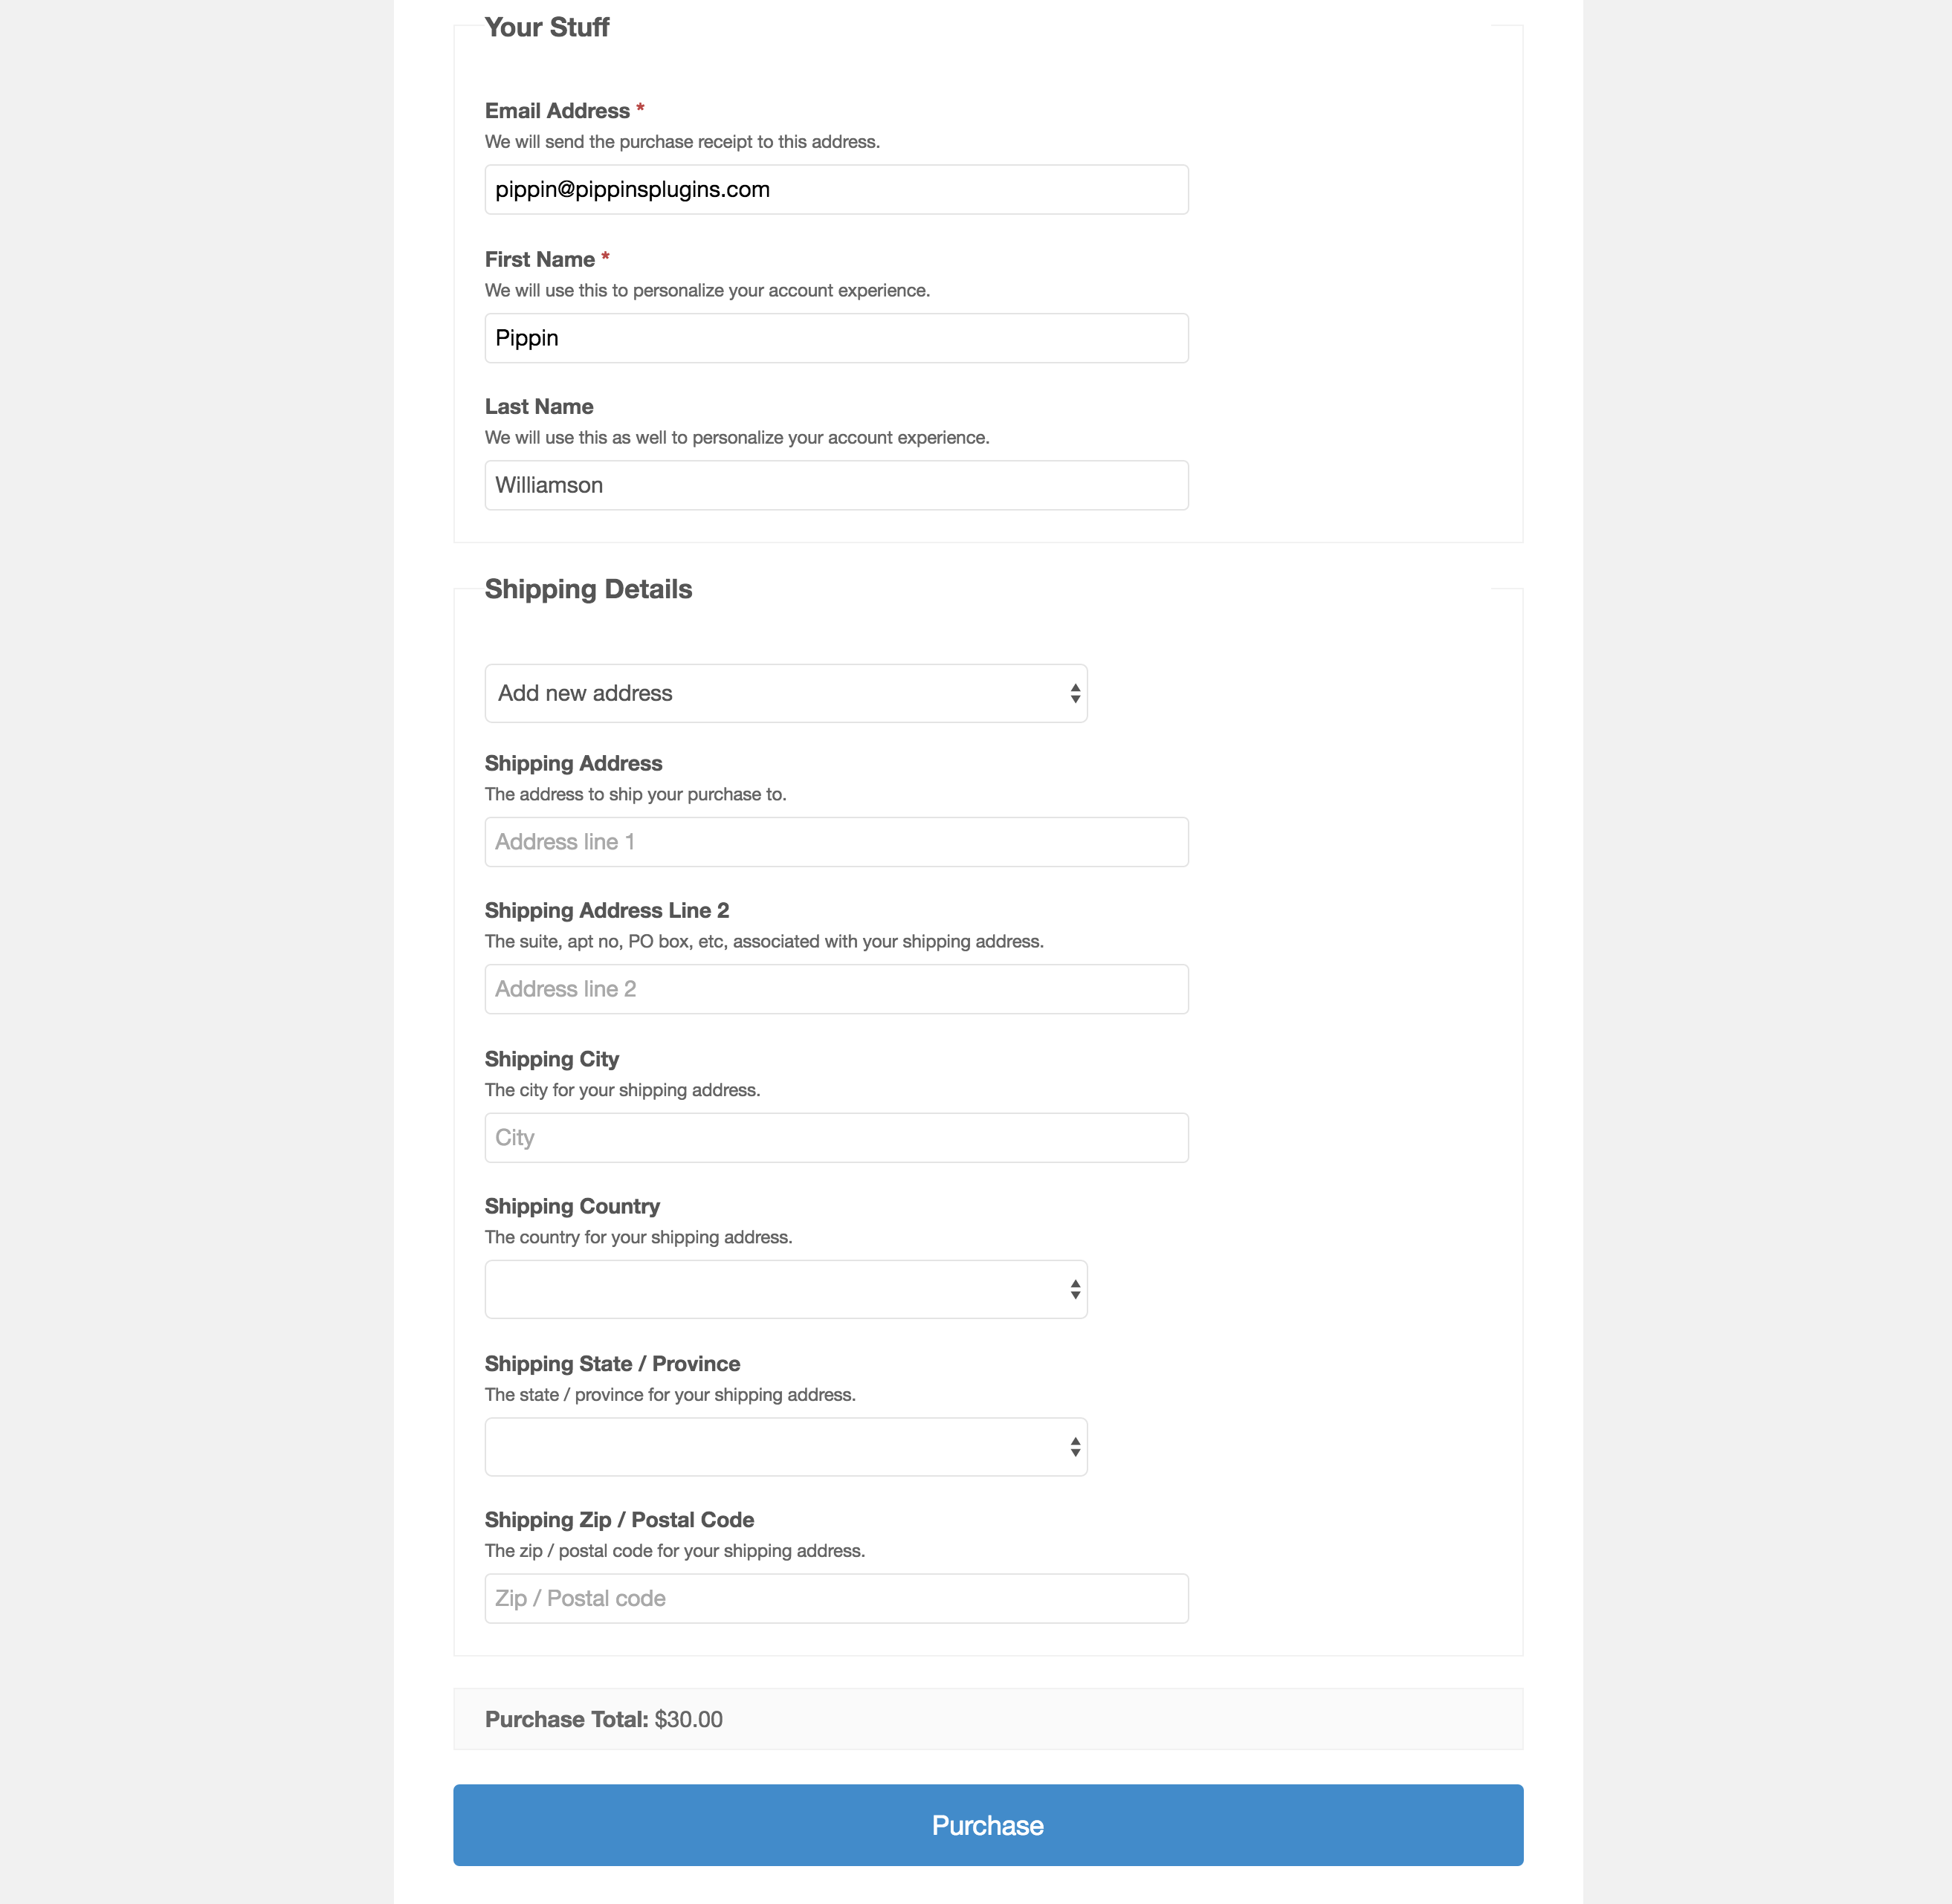Viewport: 1952px width, 1904px height.
Task: Click the Zip / Postal code field
Action: 836,1598
